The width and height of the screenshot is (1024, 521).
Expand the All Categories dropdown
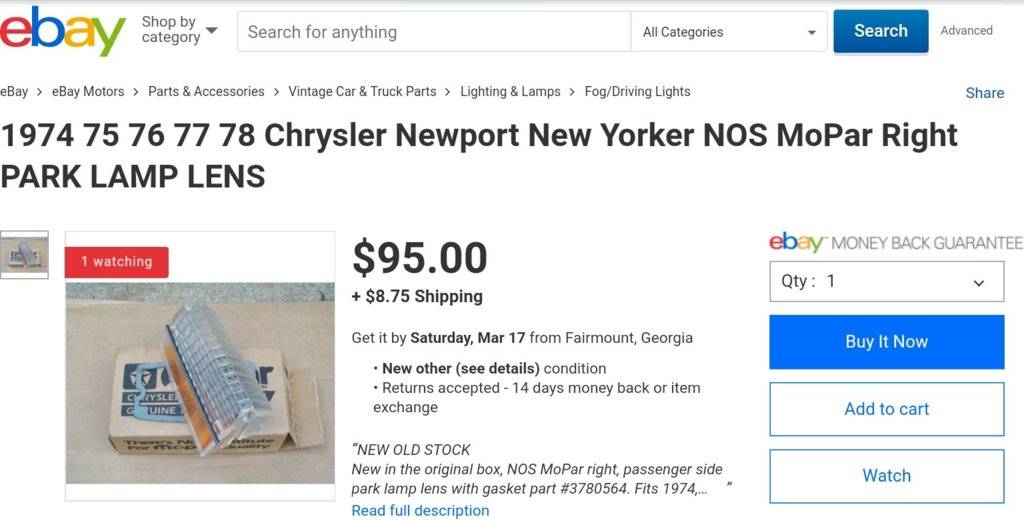(x=729, y=32)
